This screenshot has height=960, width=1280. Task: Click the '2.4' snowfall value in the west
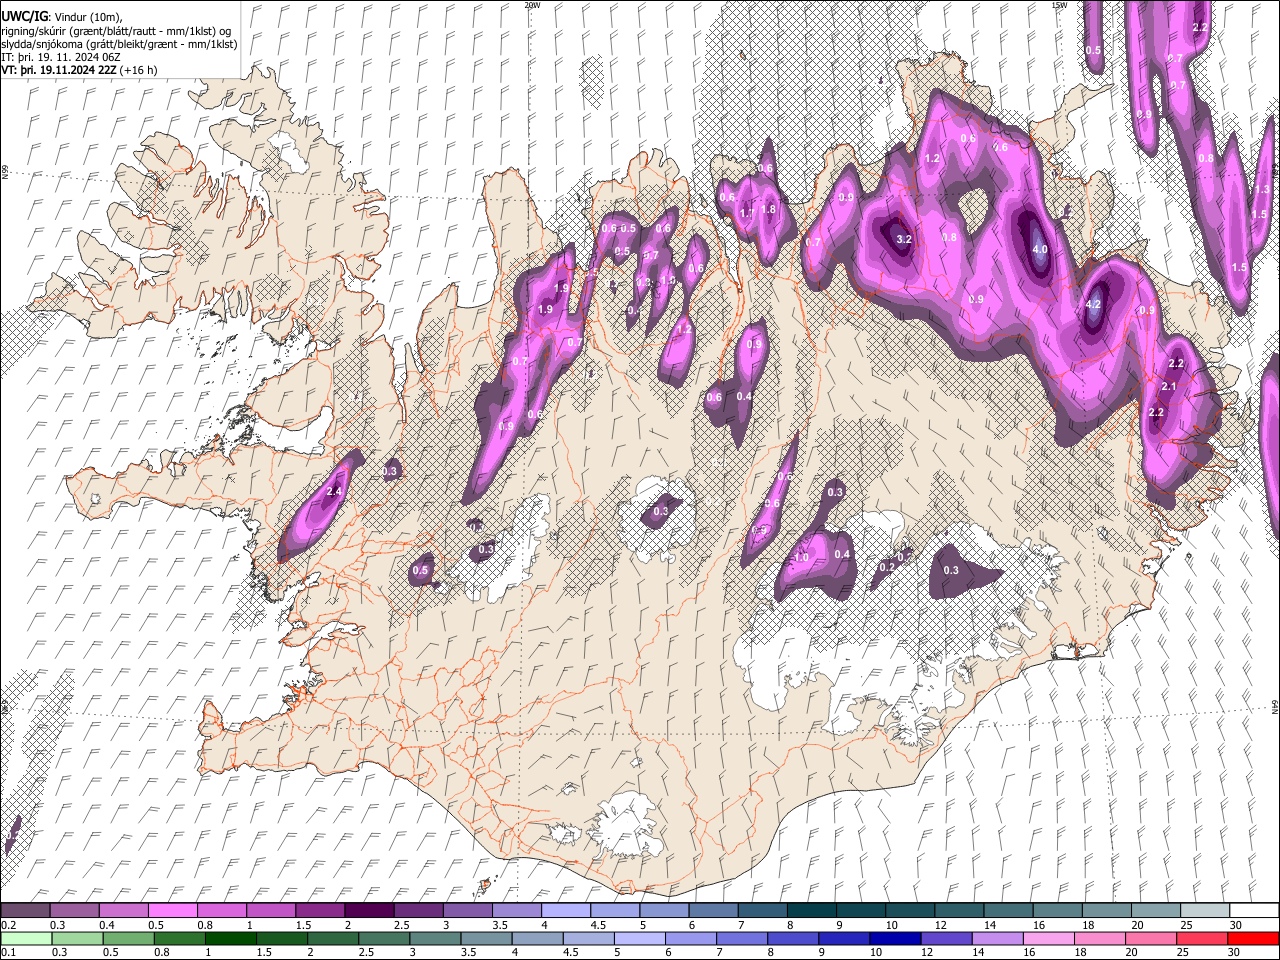tap(334, 492)
